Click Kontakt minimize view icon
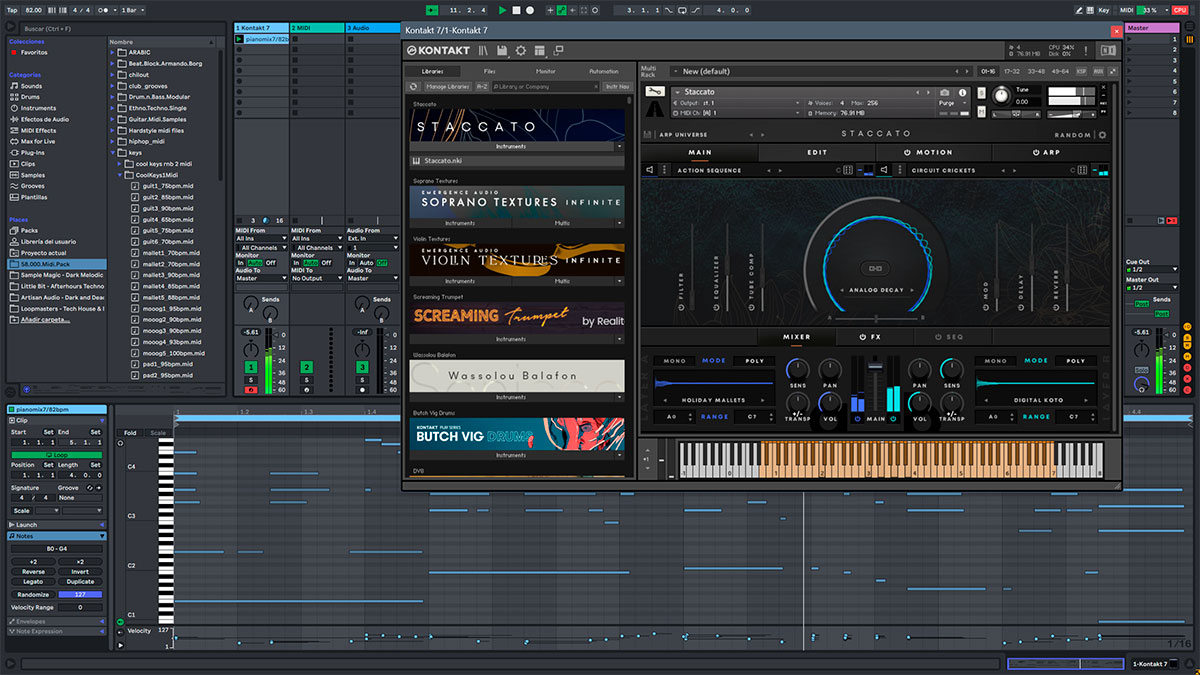This screenshot has width=1200, height=675. click(557, 50)
